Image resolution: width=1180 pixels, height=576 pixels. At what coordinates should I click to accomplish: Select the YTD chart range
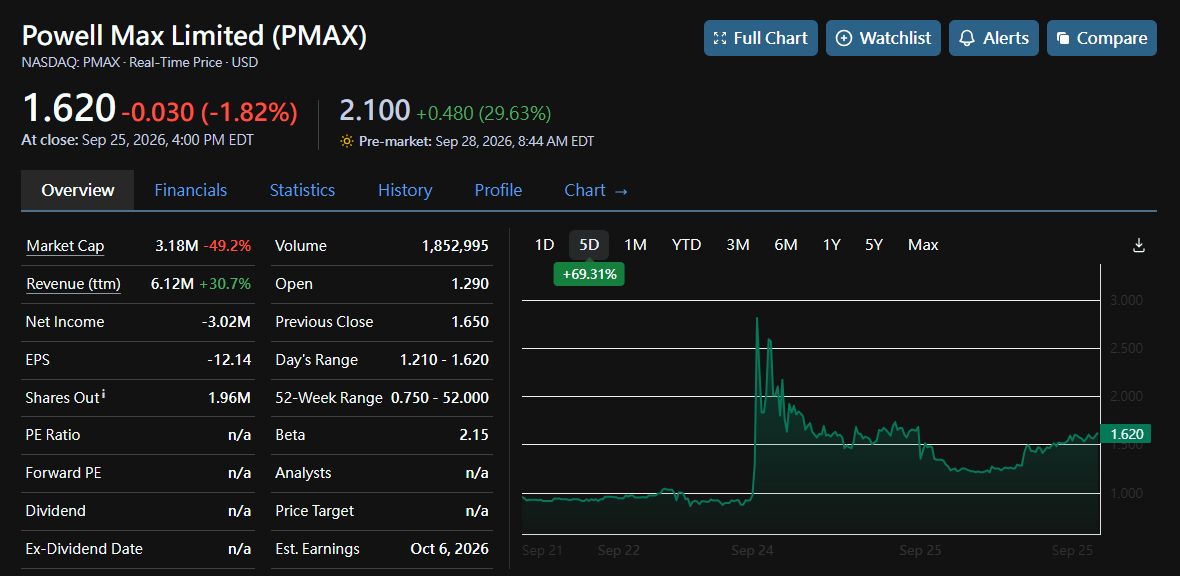pyautogui.click(x=686, y=245)
